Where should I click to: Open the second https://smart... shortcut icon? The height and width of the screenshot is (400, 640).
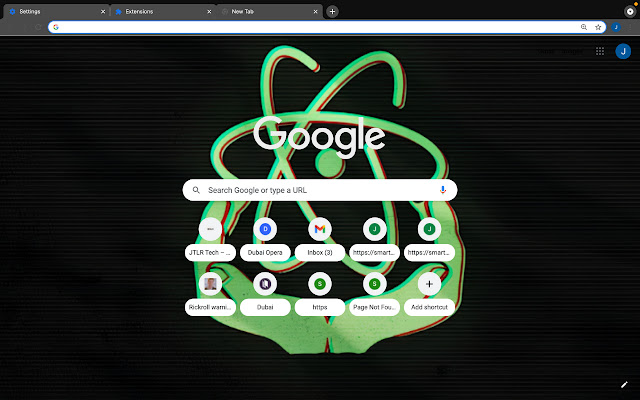coord(429,229)
